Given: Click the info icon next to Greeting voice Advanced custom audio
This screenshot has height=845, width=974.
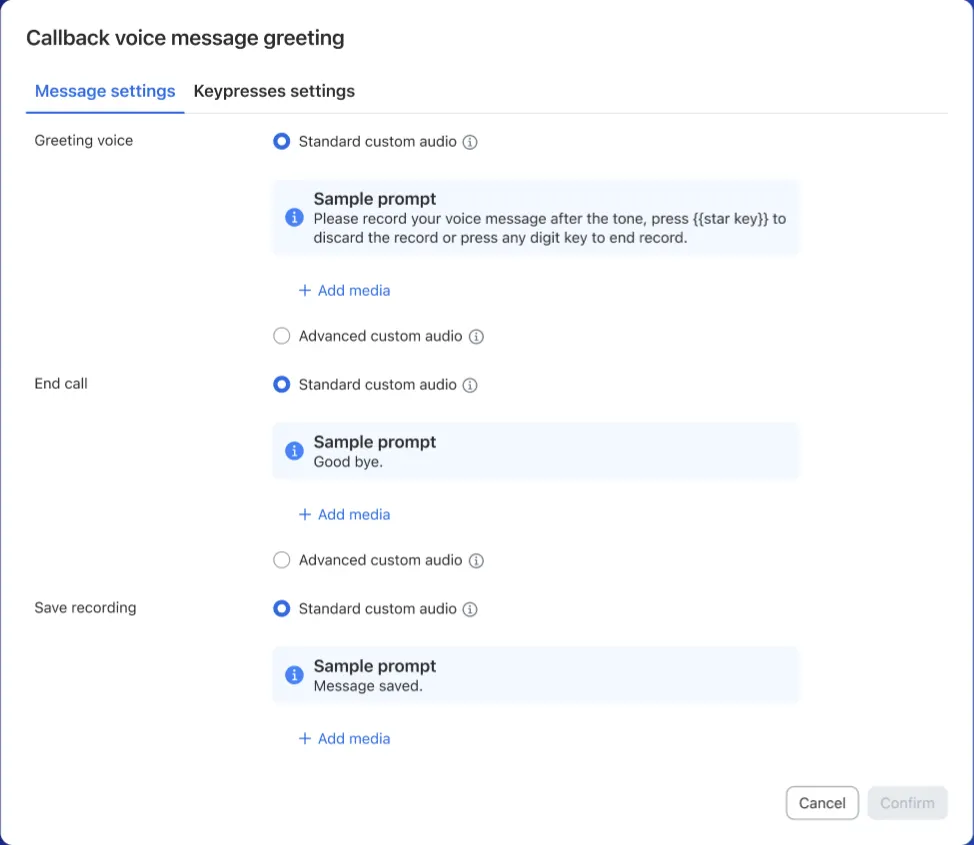Looking at the screenshot, I should [477, 336].
